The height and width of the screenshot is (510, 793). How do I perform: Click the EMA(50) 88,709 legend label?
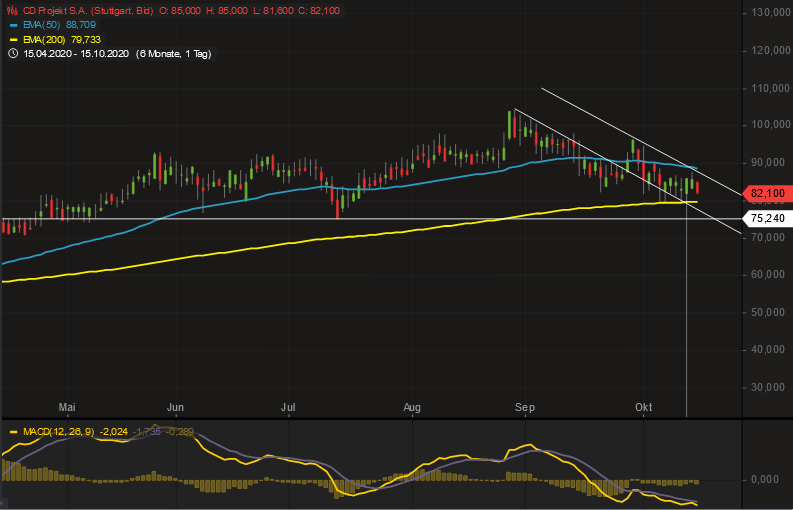tap(59, 25)
